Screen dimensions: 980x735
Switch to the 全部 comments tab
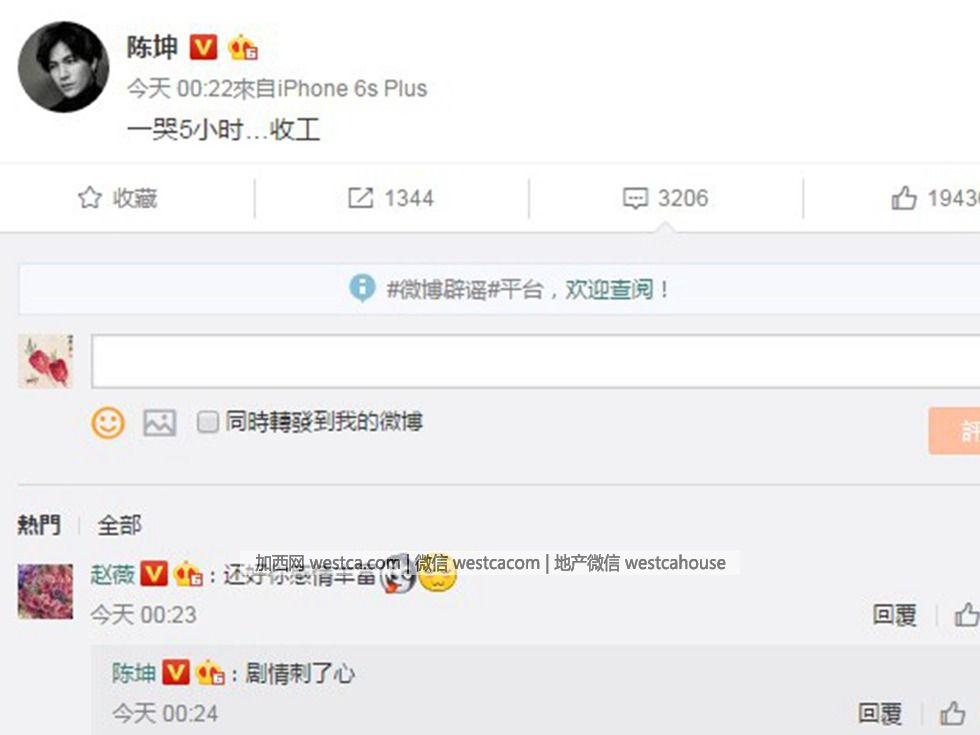point(119,525)
